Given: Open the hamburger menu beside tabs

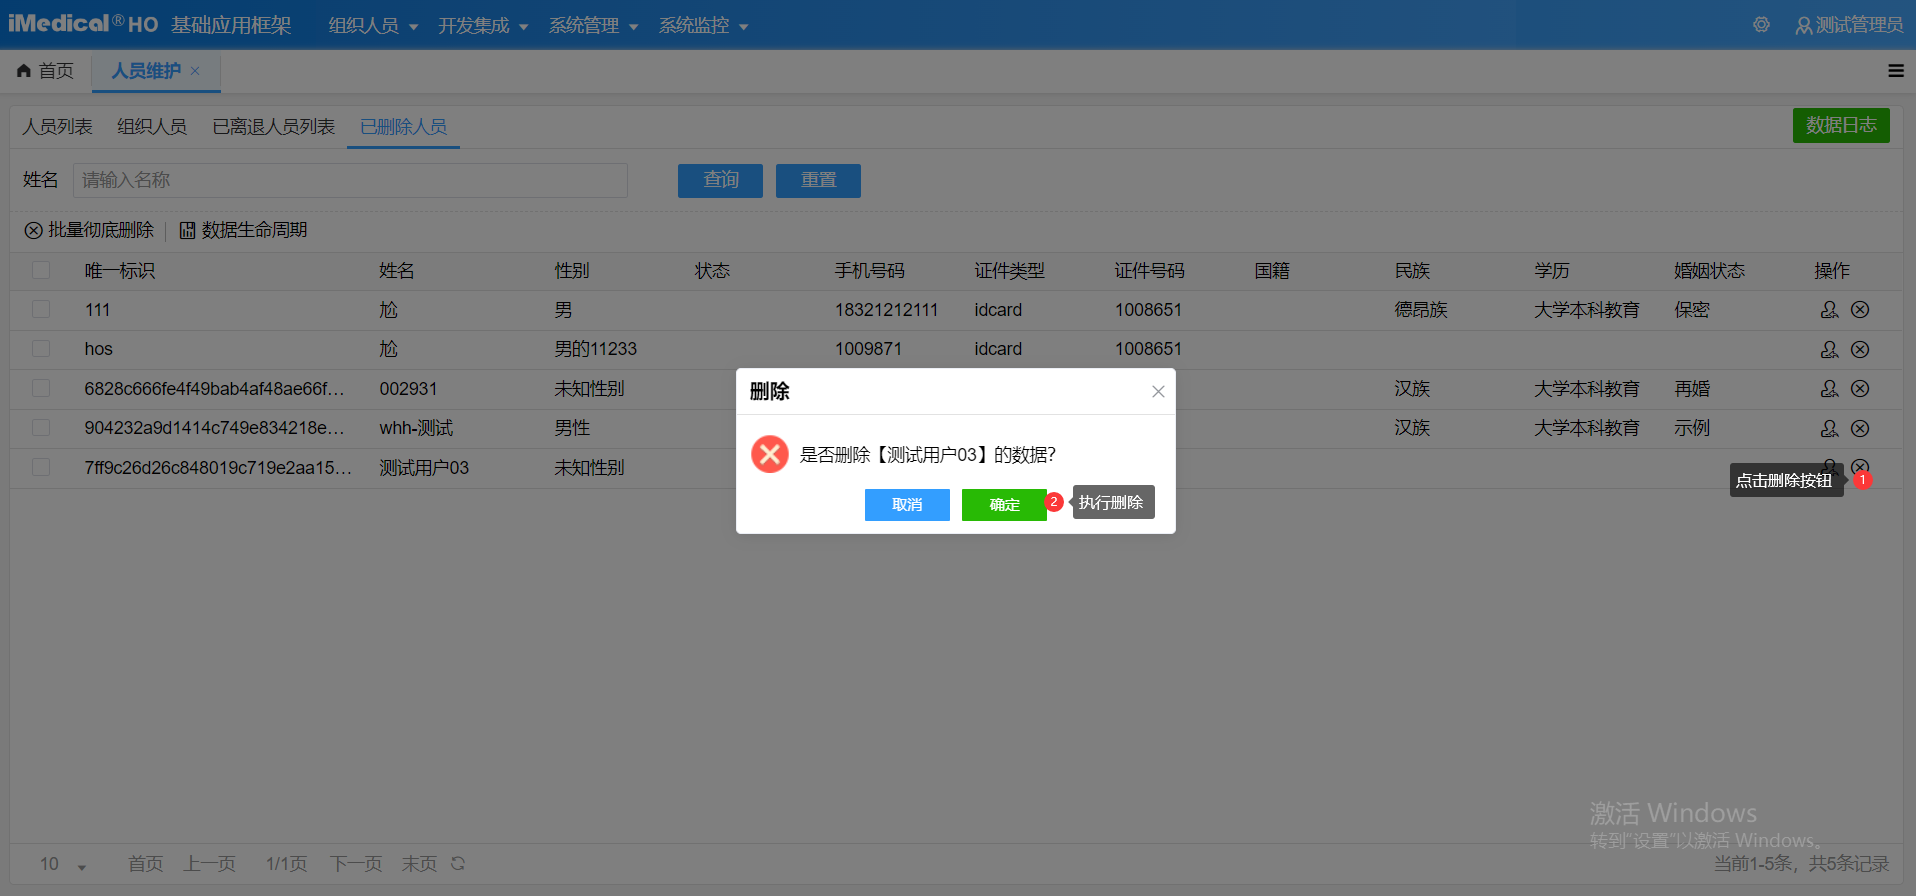Looking at the screenshot, I should point(1895,71).
